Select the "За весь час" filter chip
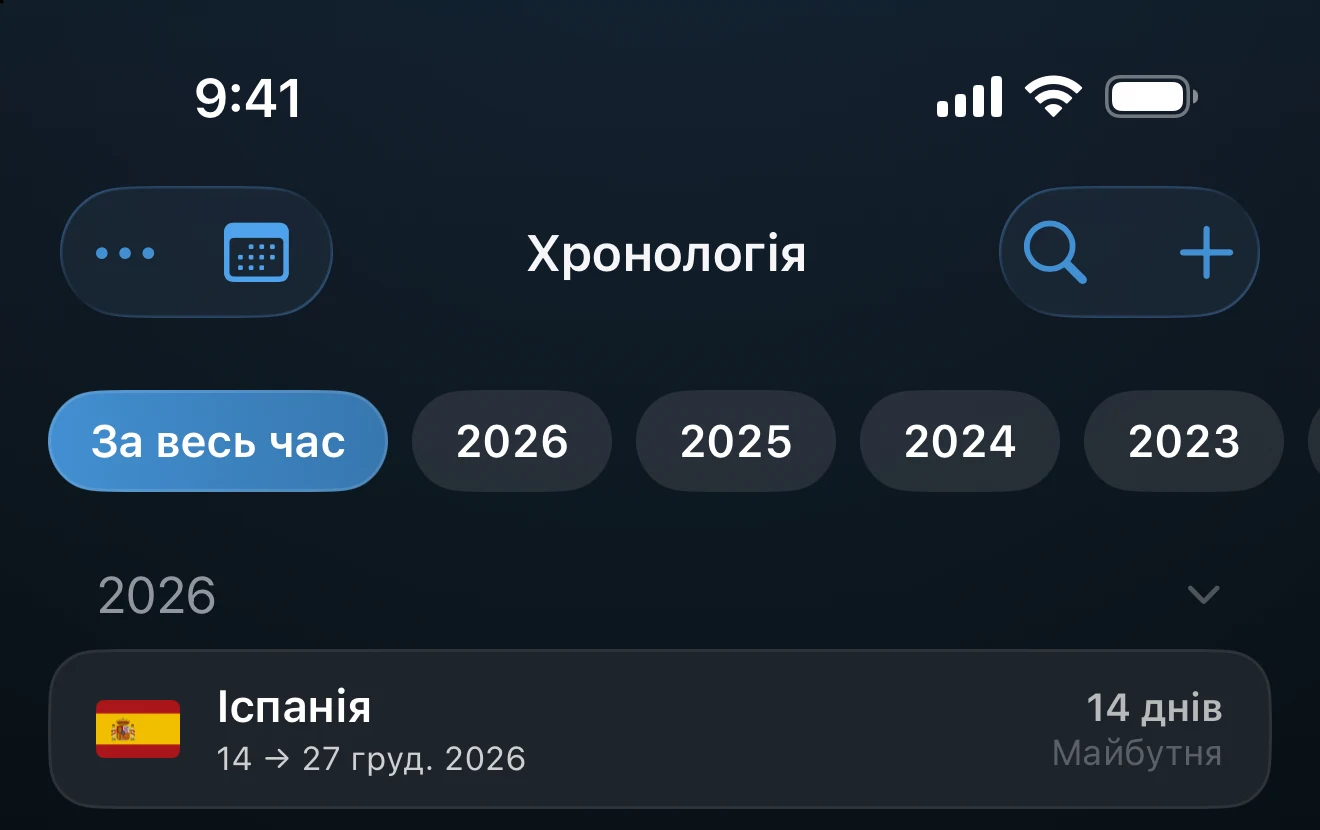The width and height of the screenshot is (1320, 830). point(218,441)
